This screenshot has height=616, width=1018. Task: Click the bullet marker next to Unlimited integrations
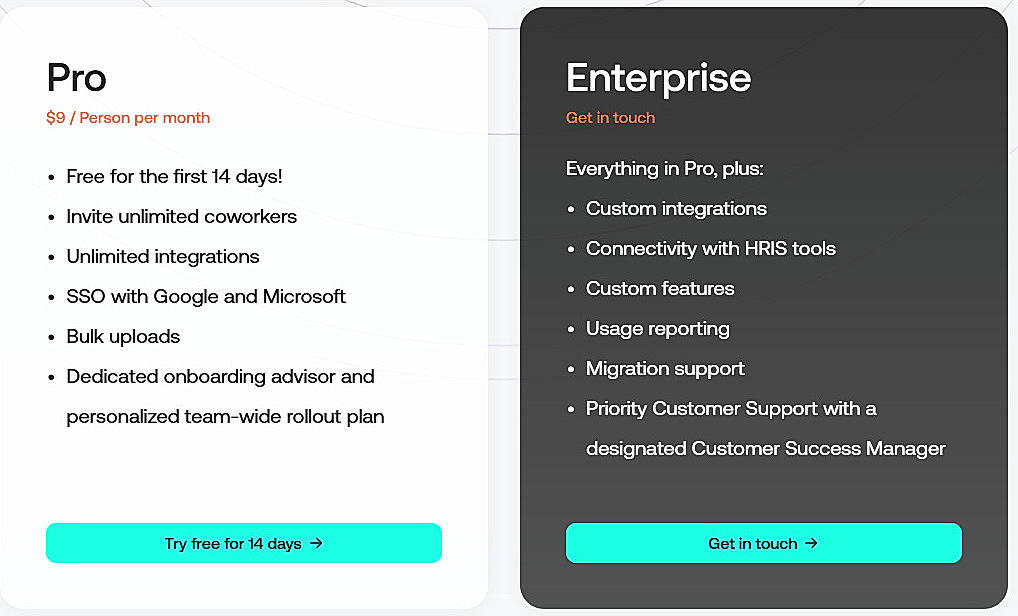click(50, 256)
